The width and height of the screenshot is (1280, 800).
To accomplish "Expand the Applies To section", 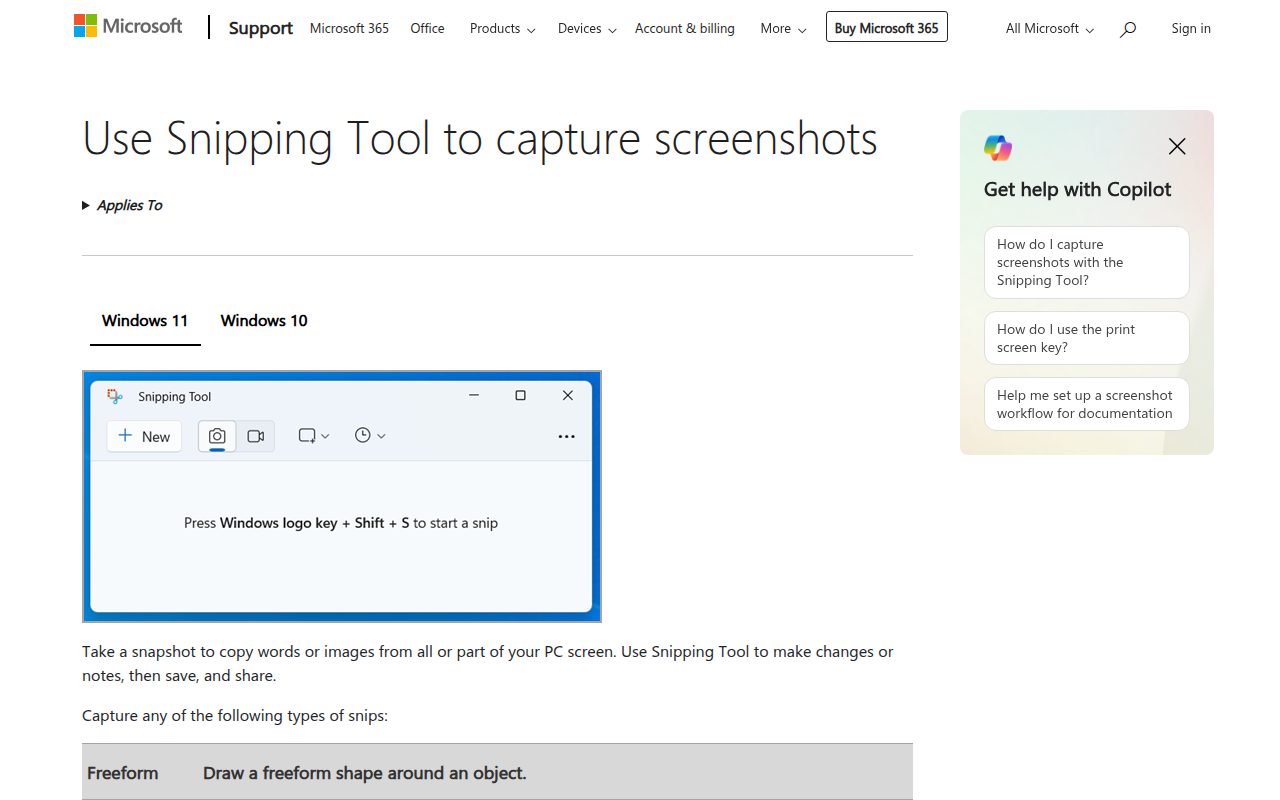I will click(122, 205).
